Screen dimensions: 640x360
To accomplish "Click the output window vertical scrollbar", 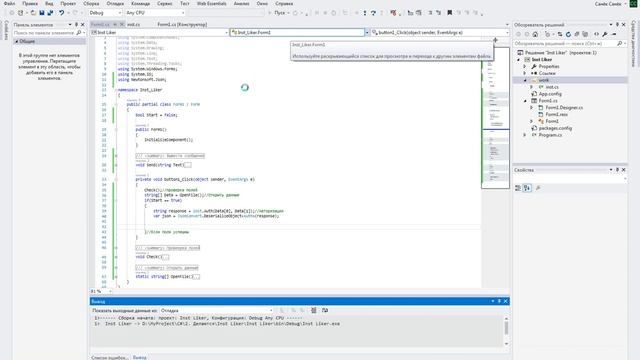I will 506,331.
